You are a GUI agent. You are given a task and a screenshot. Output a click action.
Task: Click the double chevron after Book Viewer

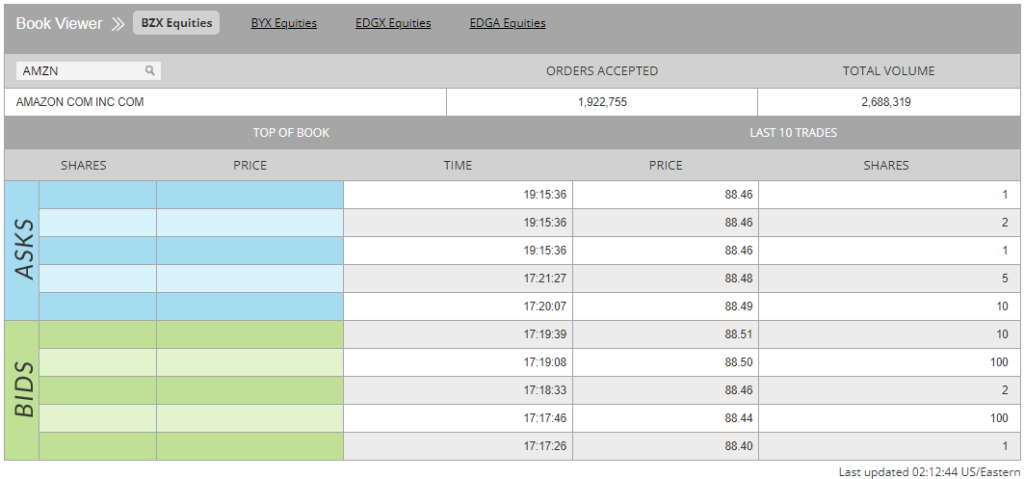pos(118,23)
